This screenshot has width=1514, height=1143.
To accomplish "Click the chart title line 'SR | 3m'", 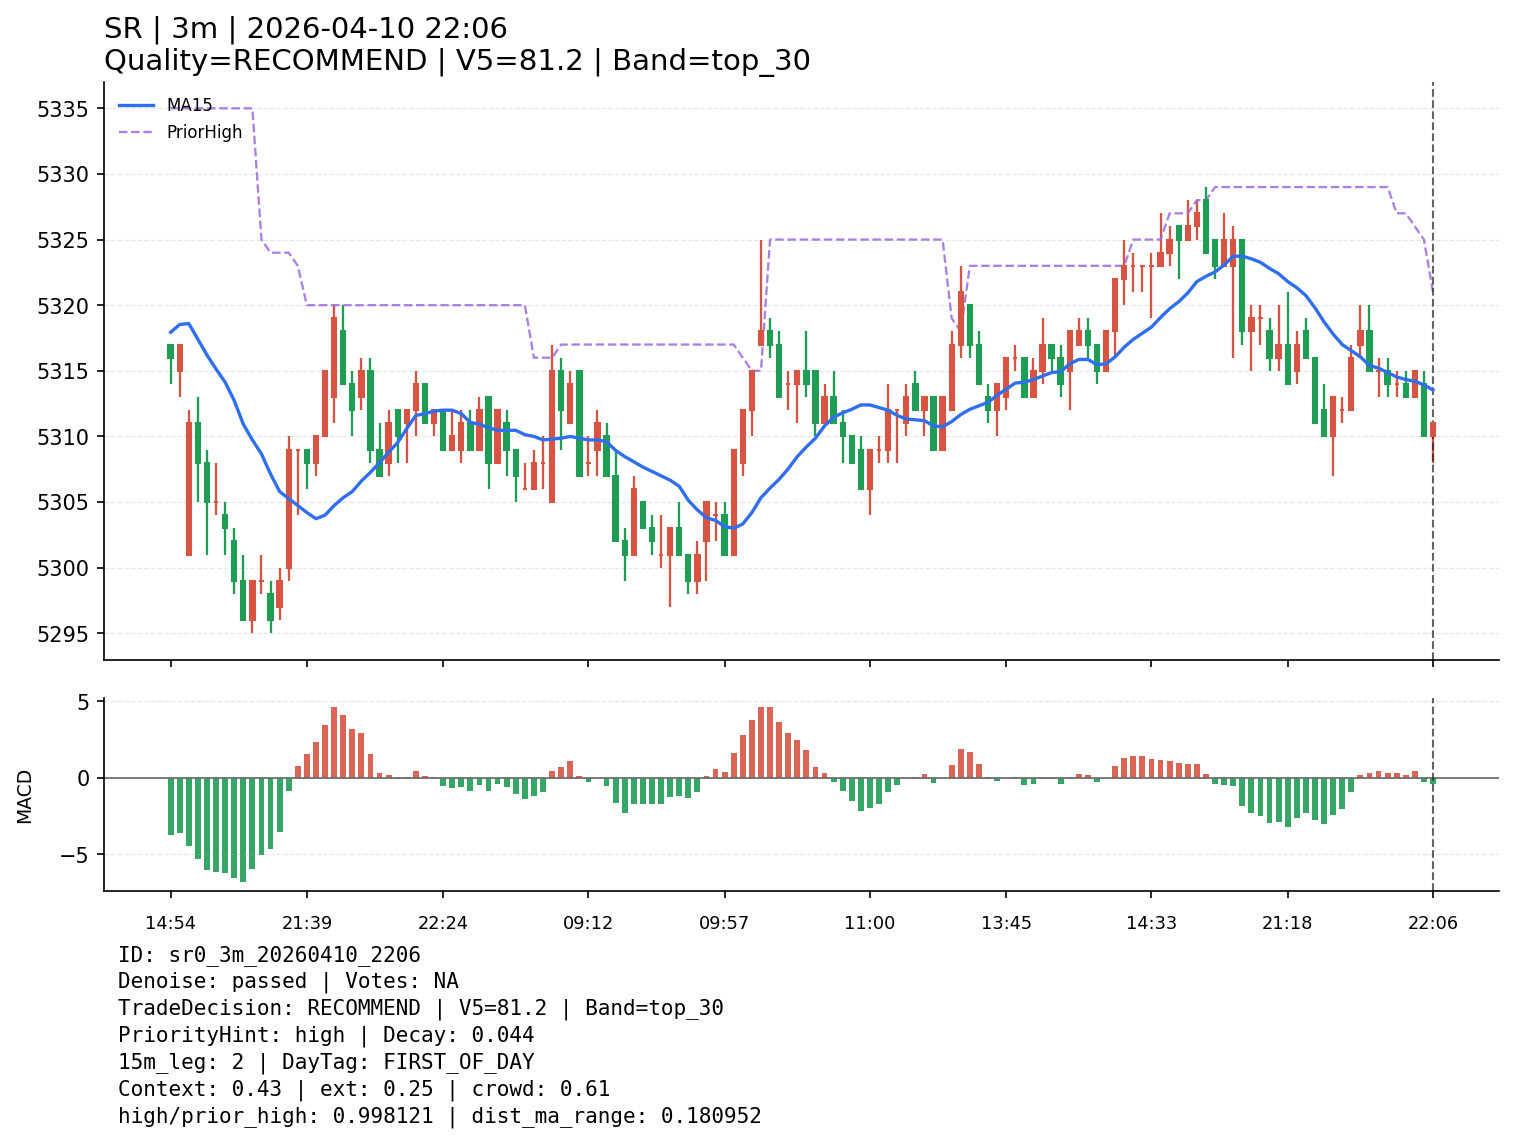I will click(305, 29).
